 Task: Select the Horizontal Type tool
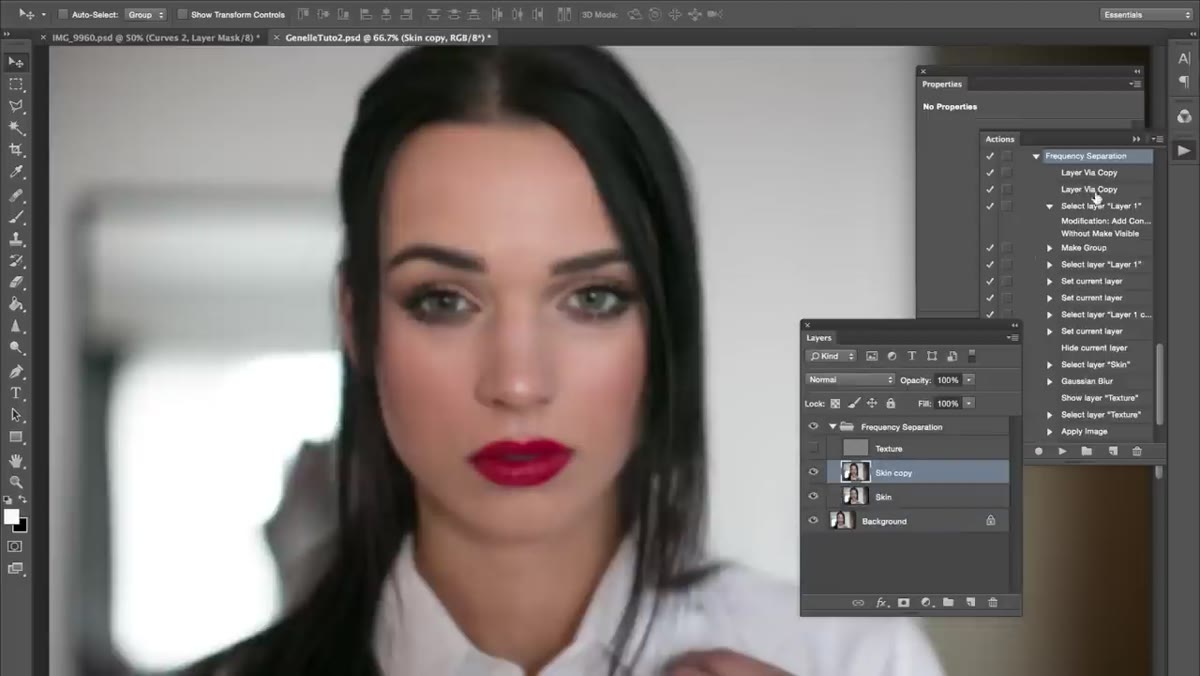tap(16, 394)
